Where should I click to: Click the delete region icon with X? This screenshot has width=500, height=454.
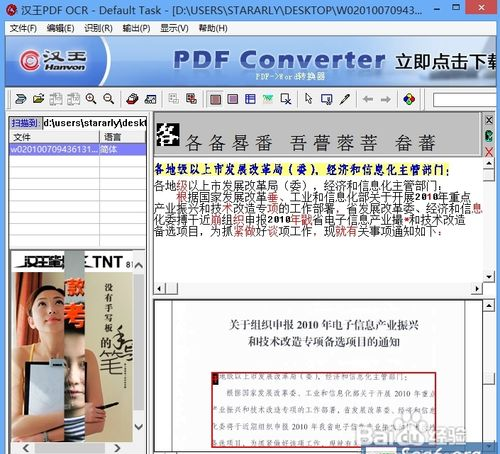286,99
